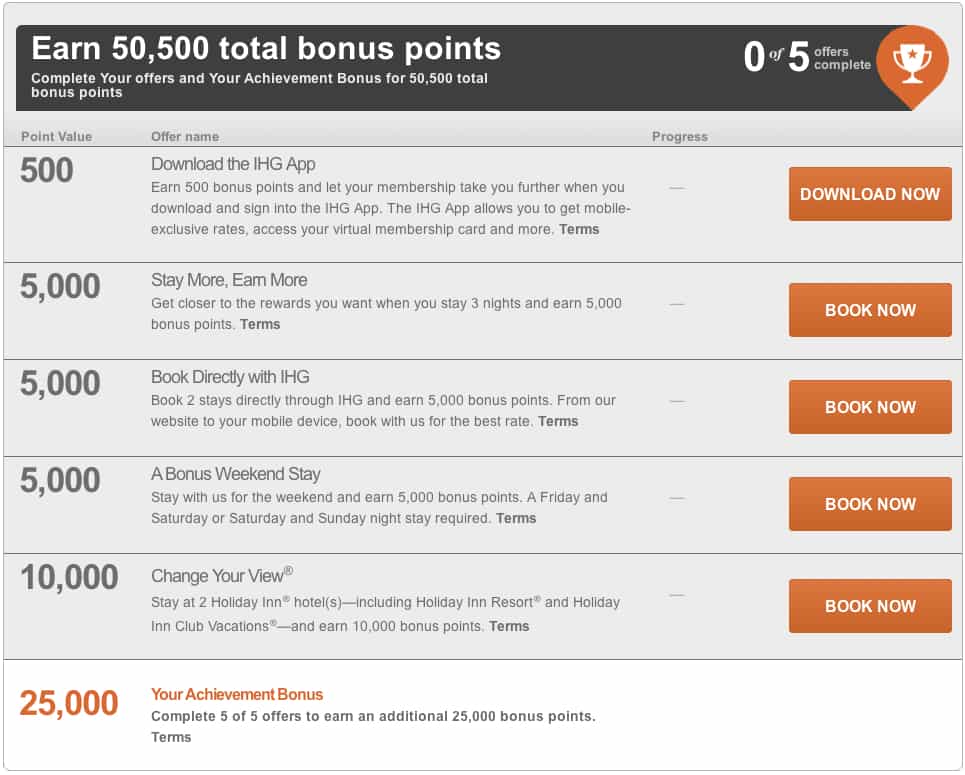Open Terms for the IHG App offer
Screen dimensions: 965x775
581,229
